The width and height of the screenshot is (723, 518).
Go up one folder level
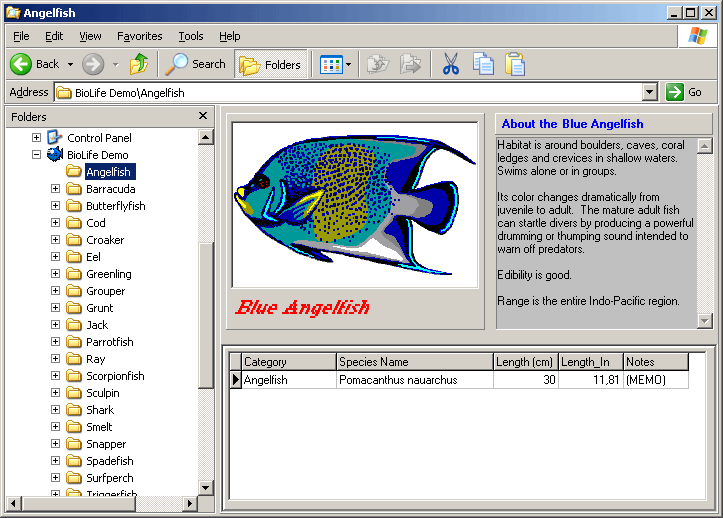tap(139, 64)
